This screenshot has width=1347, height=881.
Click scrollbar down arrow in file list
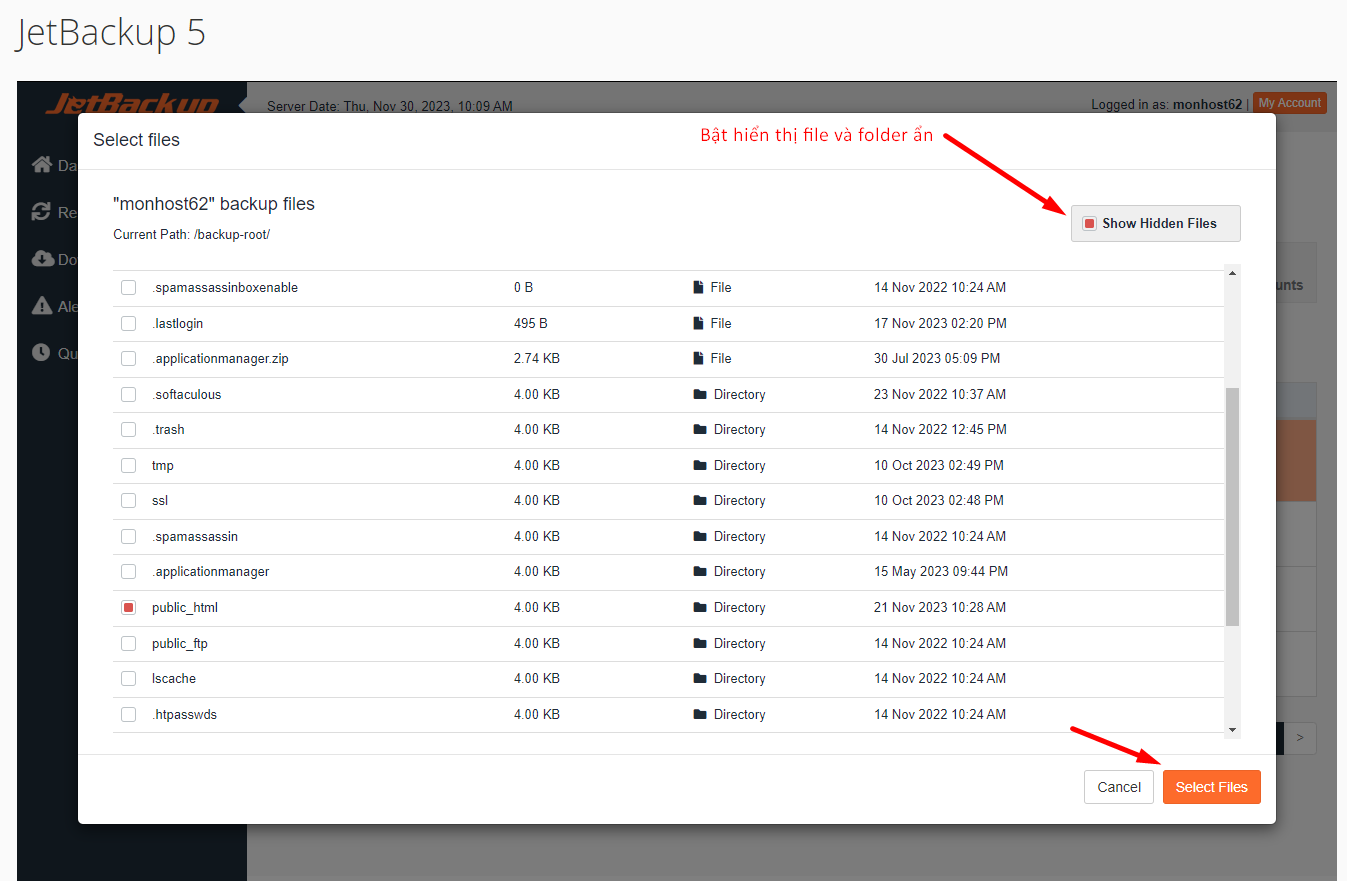1232,730
